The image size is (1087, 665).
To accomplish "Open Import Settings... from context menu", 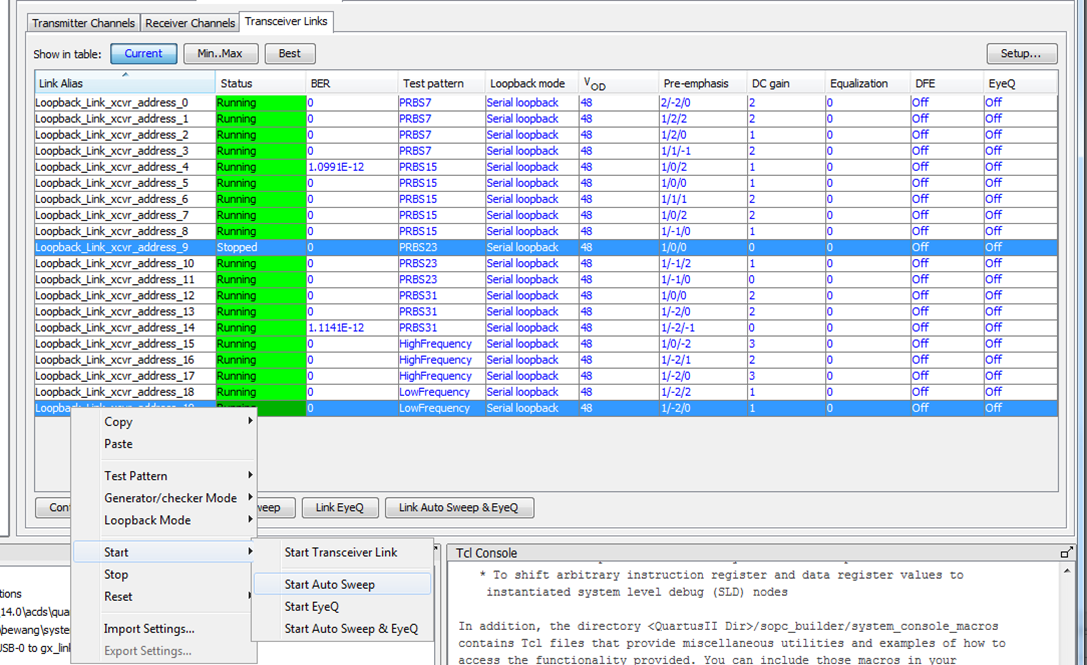I will [x=149, y=629].
